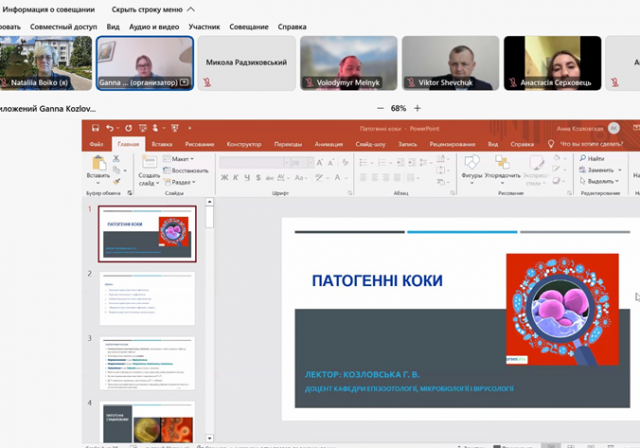This screenshot has width=640, height=448.
Task: Open the Insert (Вставка) ribbon tab
Action: [162, 144]
